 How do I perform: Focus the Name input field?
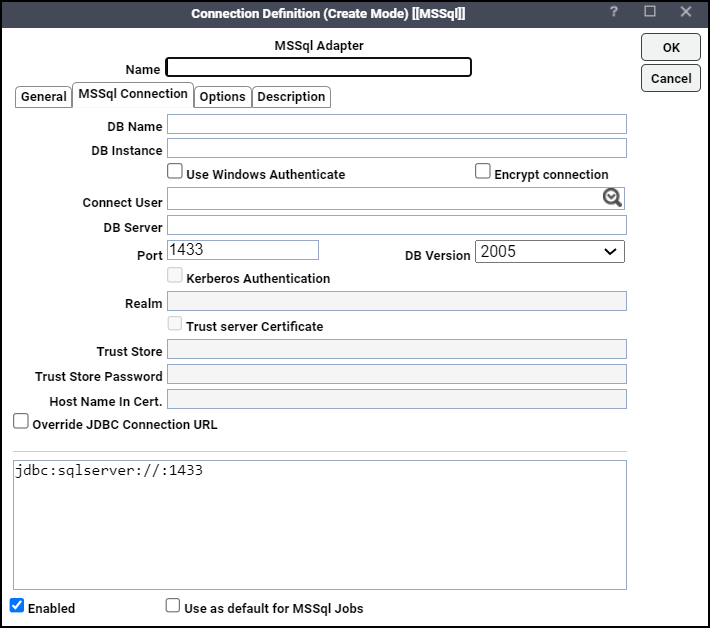pos(319,67)
